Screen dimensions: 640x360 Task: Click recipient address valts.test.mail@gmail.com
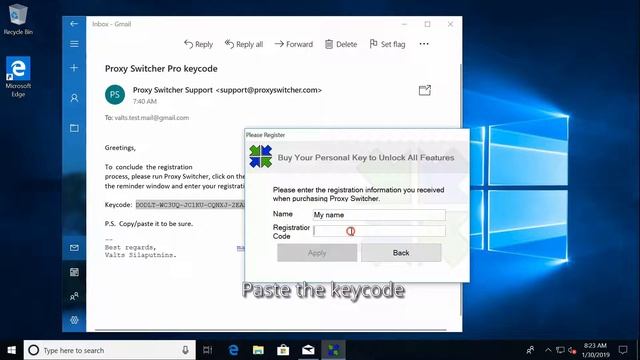[x=152, y=118]
